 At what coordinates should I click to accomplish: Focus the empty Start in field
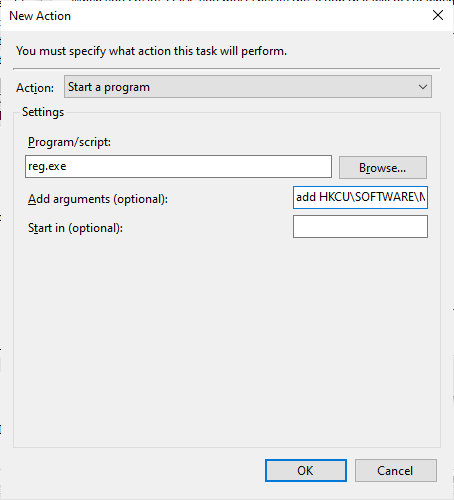[x=360, y=226]
